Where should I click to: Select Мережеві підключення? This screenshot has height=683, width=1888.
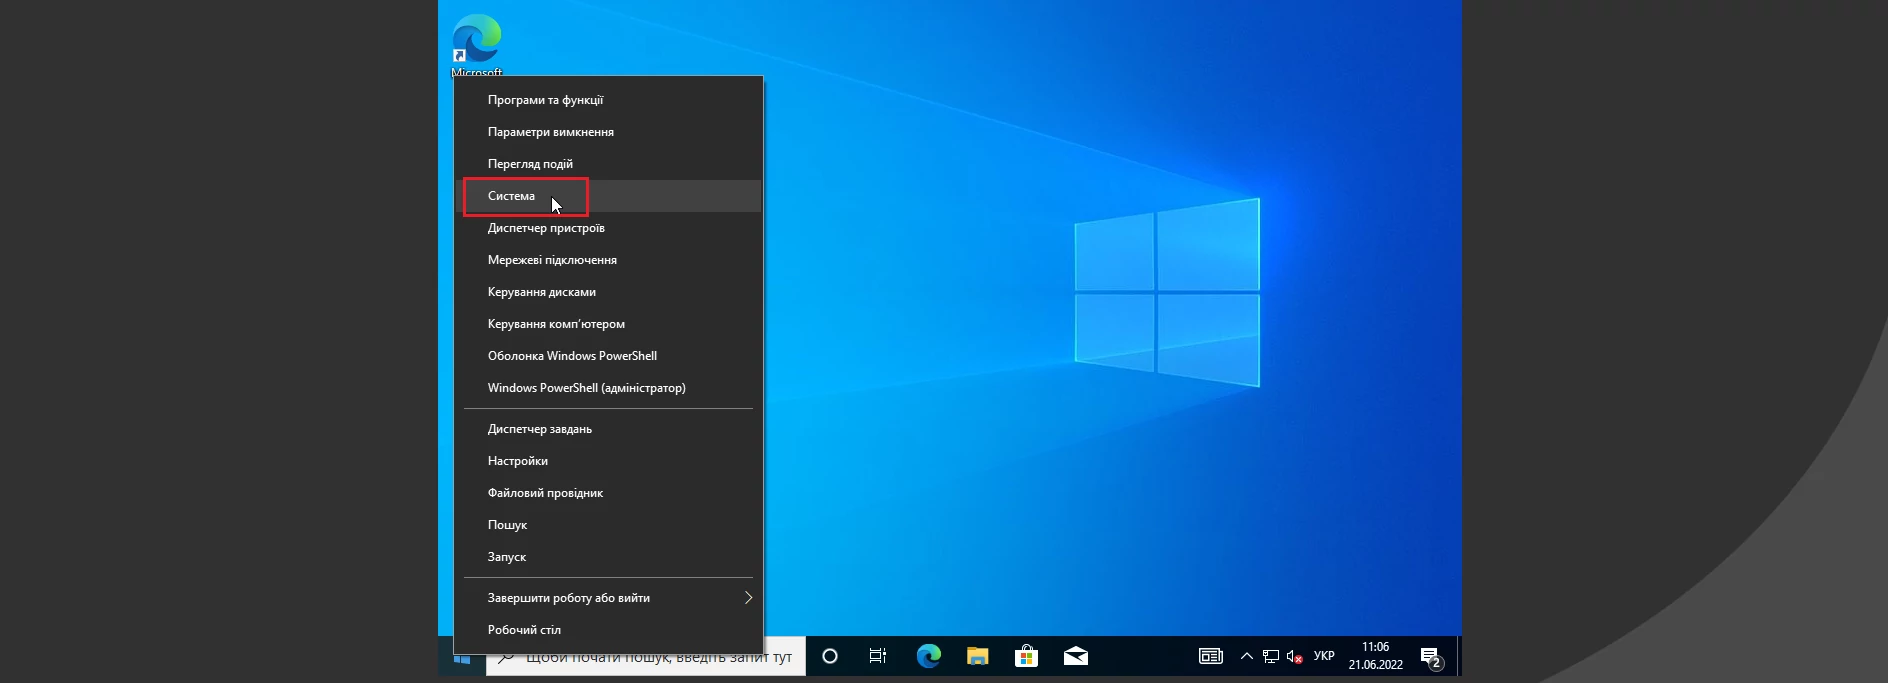pos(608,260)
